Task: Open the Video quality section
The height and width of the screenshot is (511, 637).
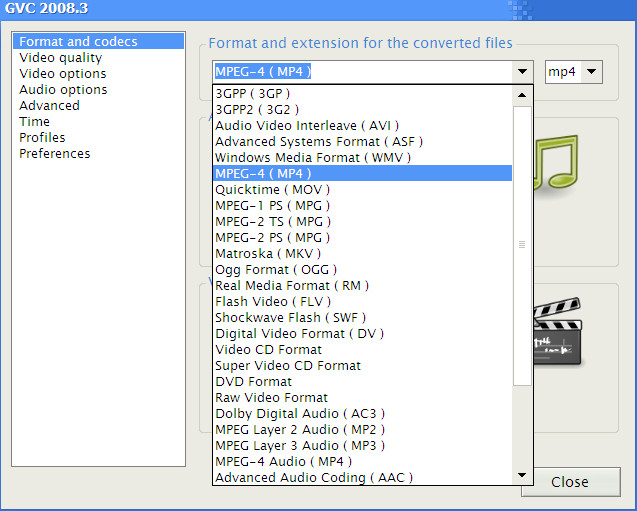Action: (98, 58)
